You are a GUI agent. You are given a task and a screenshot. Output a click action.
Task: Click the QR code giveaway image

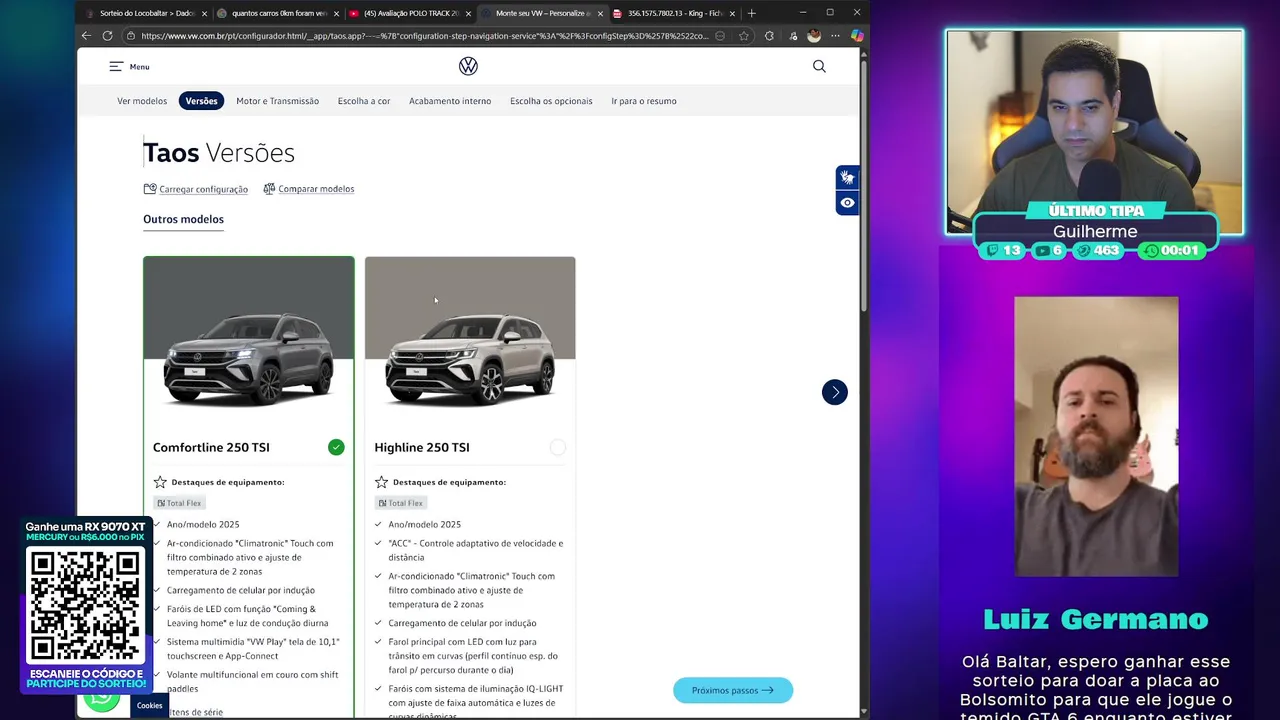[x=86, y=606]
